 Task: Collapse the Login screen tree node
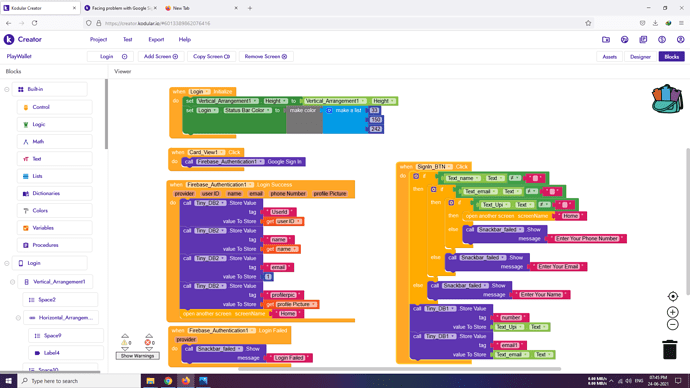(x=7, y=263)
